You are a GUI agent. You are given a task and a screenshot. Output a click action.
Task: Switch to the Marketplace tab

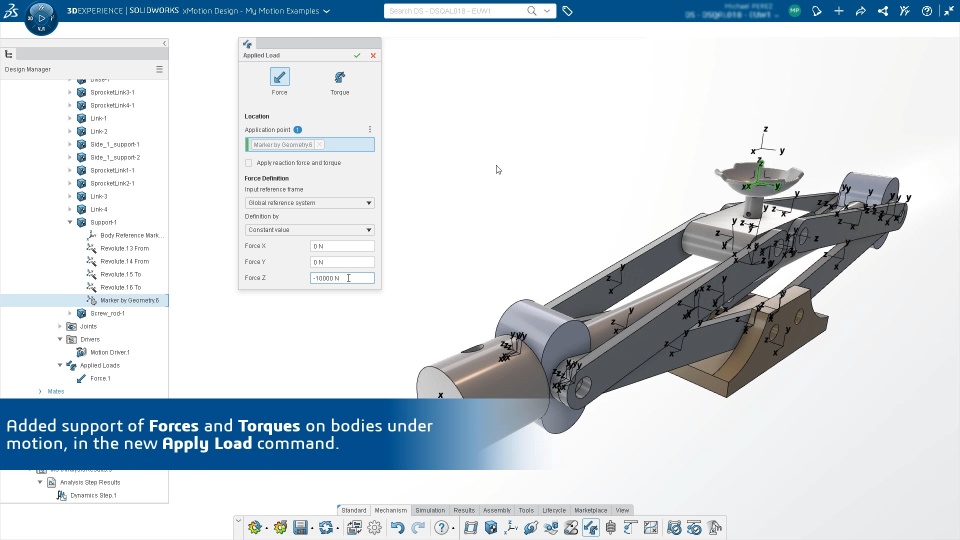click(591, 510)
